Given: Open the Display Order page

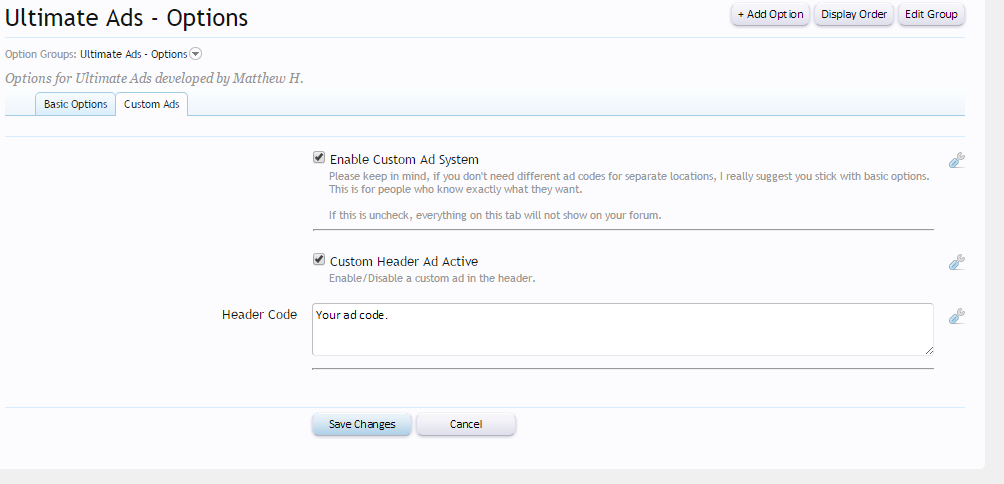Looking at the screenshot, I should coord(854,14).
